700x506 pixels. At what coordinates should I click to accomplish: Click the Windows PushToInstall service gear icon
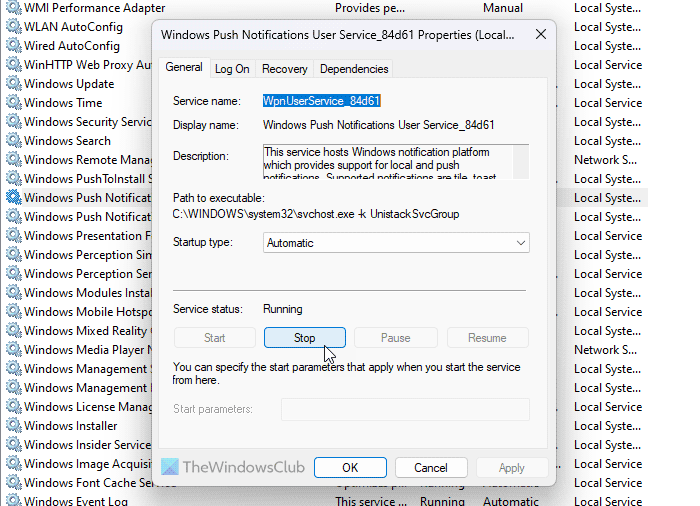14,179
